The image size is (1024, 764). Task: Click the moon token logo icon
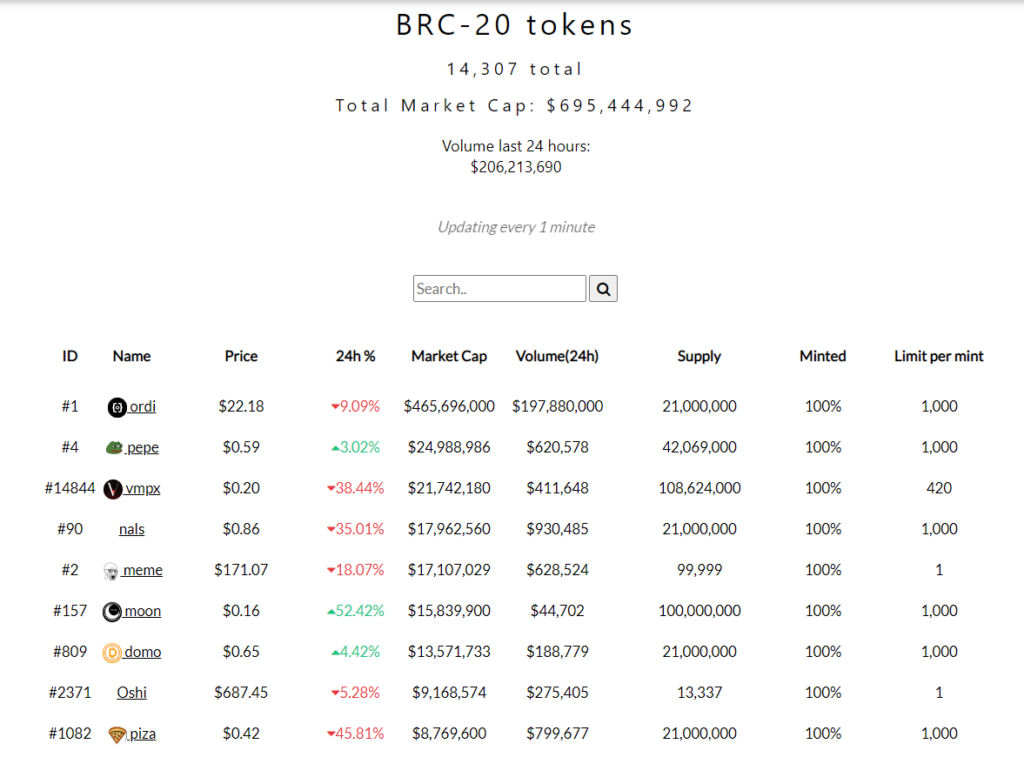[113, 612]
